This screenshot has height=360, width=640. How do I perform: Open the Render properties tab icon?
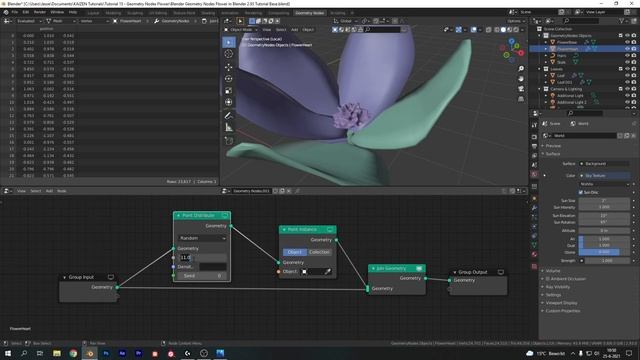[534, 137]
